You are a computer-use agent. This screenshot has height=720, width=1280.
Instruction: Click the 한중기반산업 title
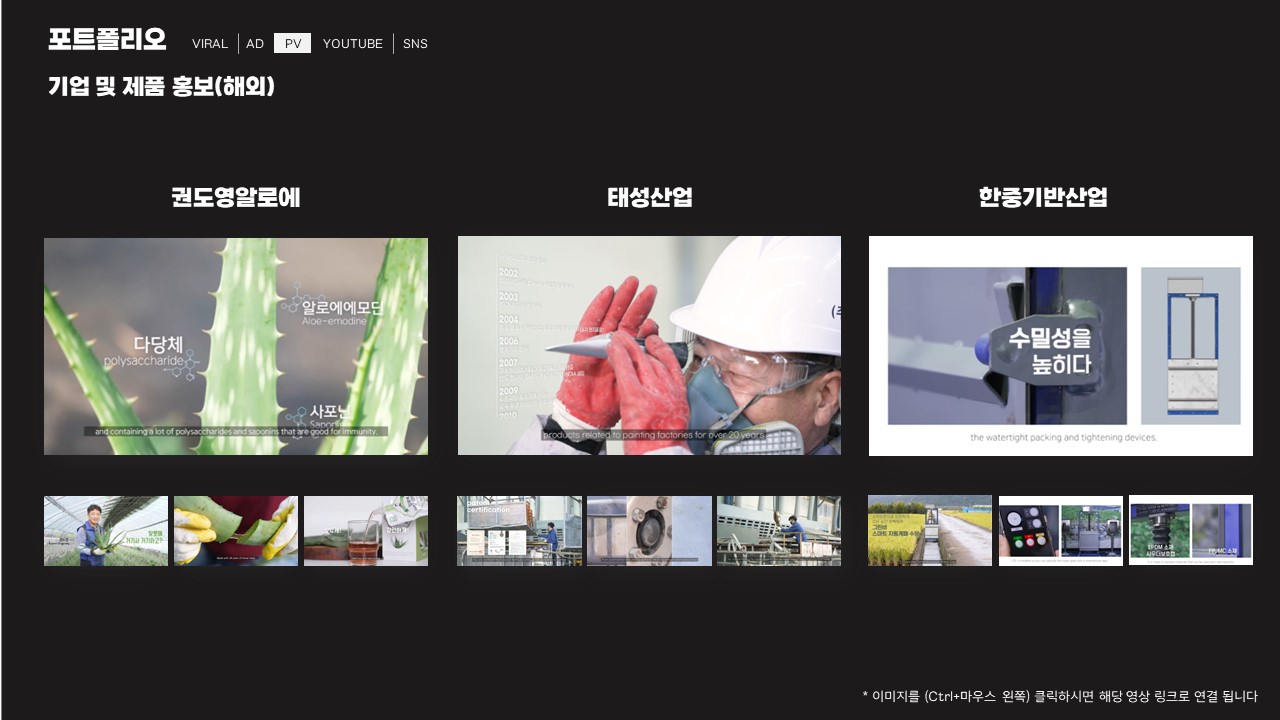click(1043, 197)
